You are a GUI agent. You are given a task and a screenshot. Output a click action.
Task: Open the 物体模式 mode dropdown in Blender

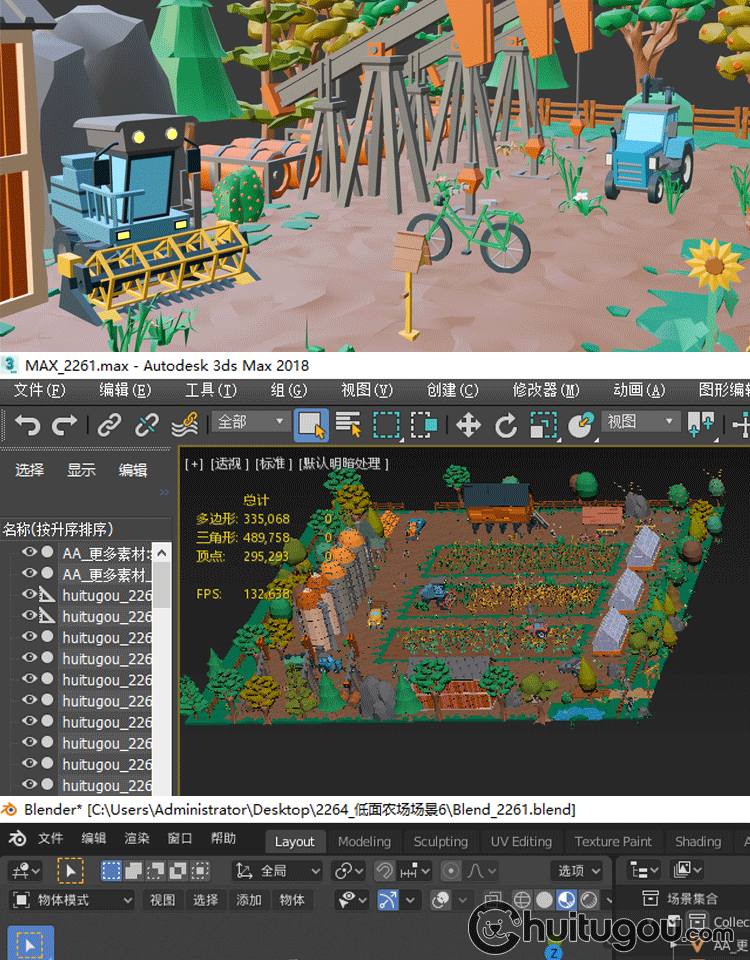[72, 900]
